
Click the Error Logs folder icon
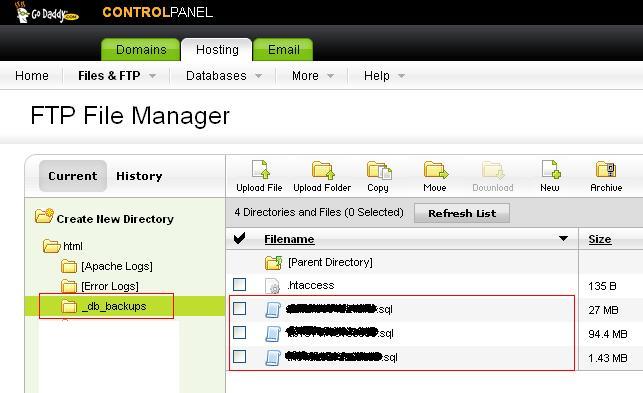pyautogui.click(x=69, y=286)
